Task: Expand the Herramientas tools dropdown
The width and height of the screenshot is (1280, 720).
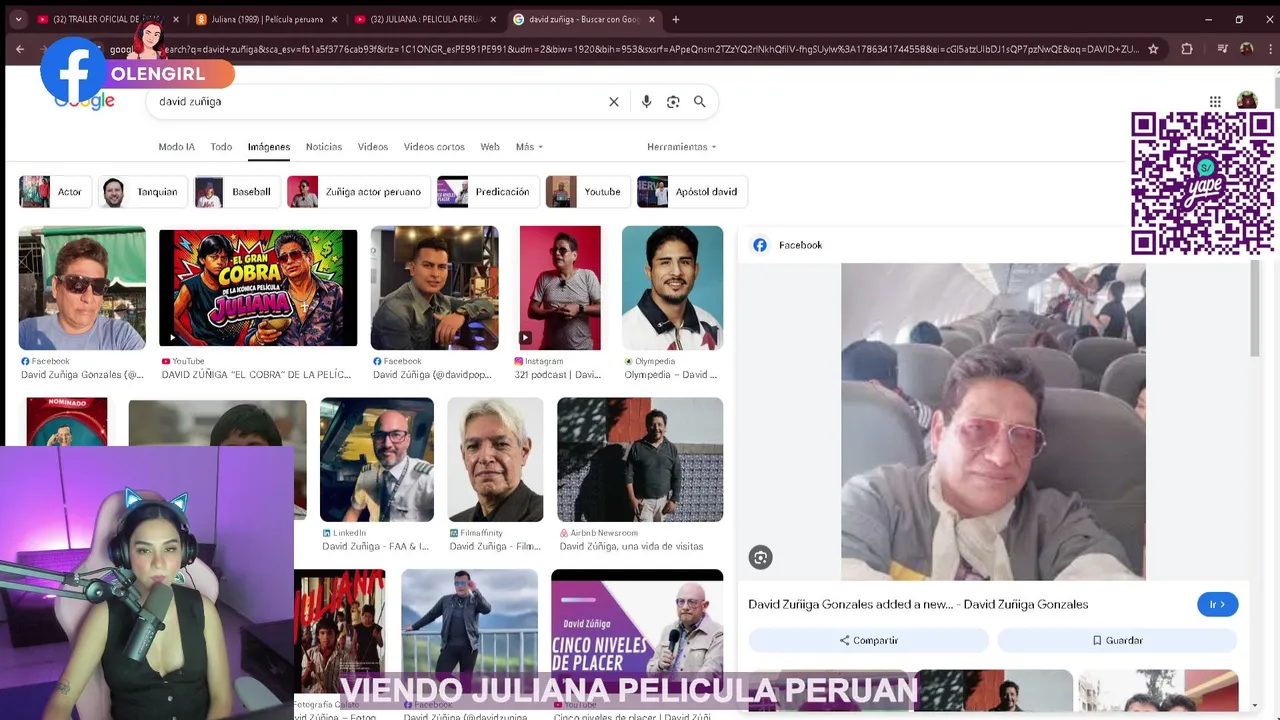Action: coord(682,147)
